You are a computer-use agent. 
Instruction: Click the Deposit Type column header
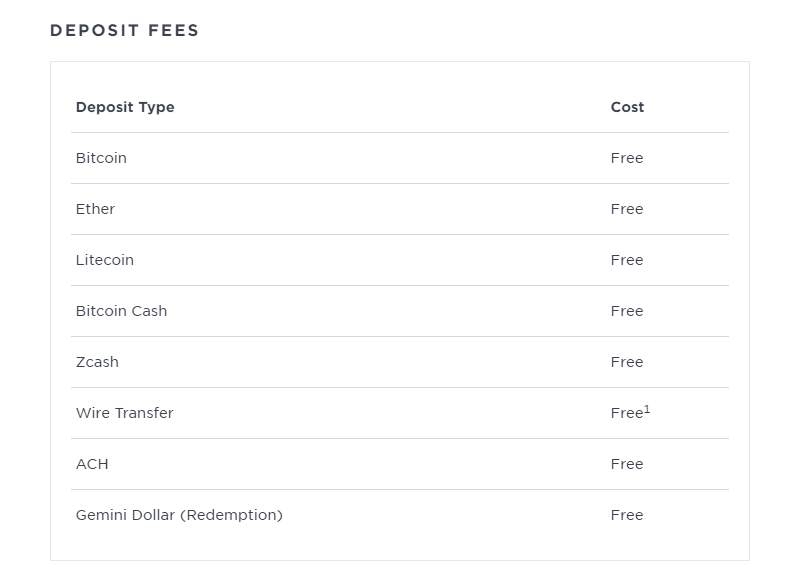point(125,107)
